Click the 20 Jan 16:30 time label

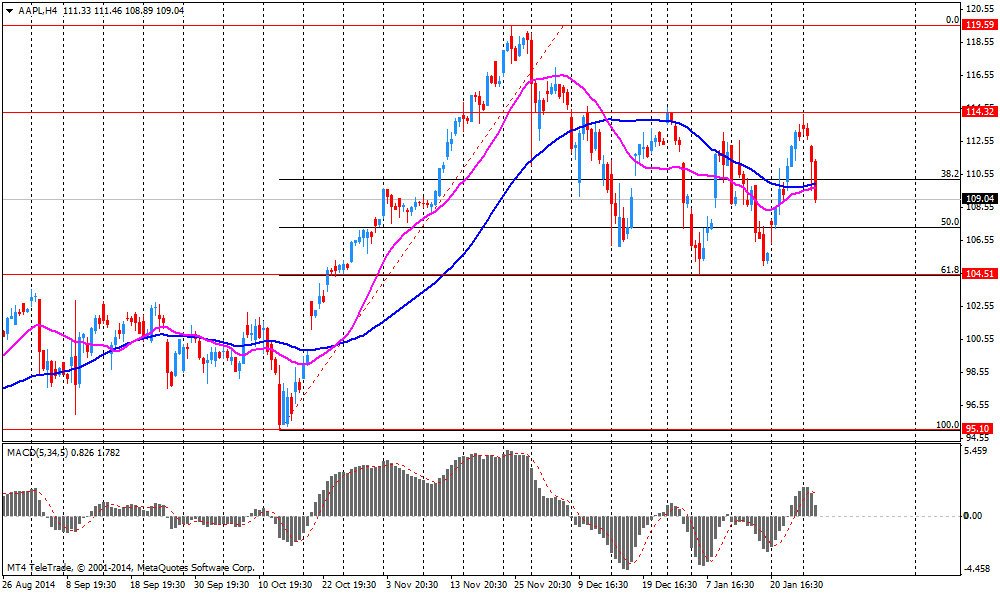coord(797,585)
